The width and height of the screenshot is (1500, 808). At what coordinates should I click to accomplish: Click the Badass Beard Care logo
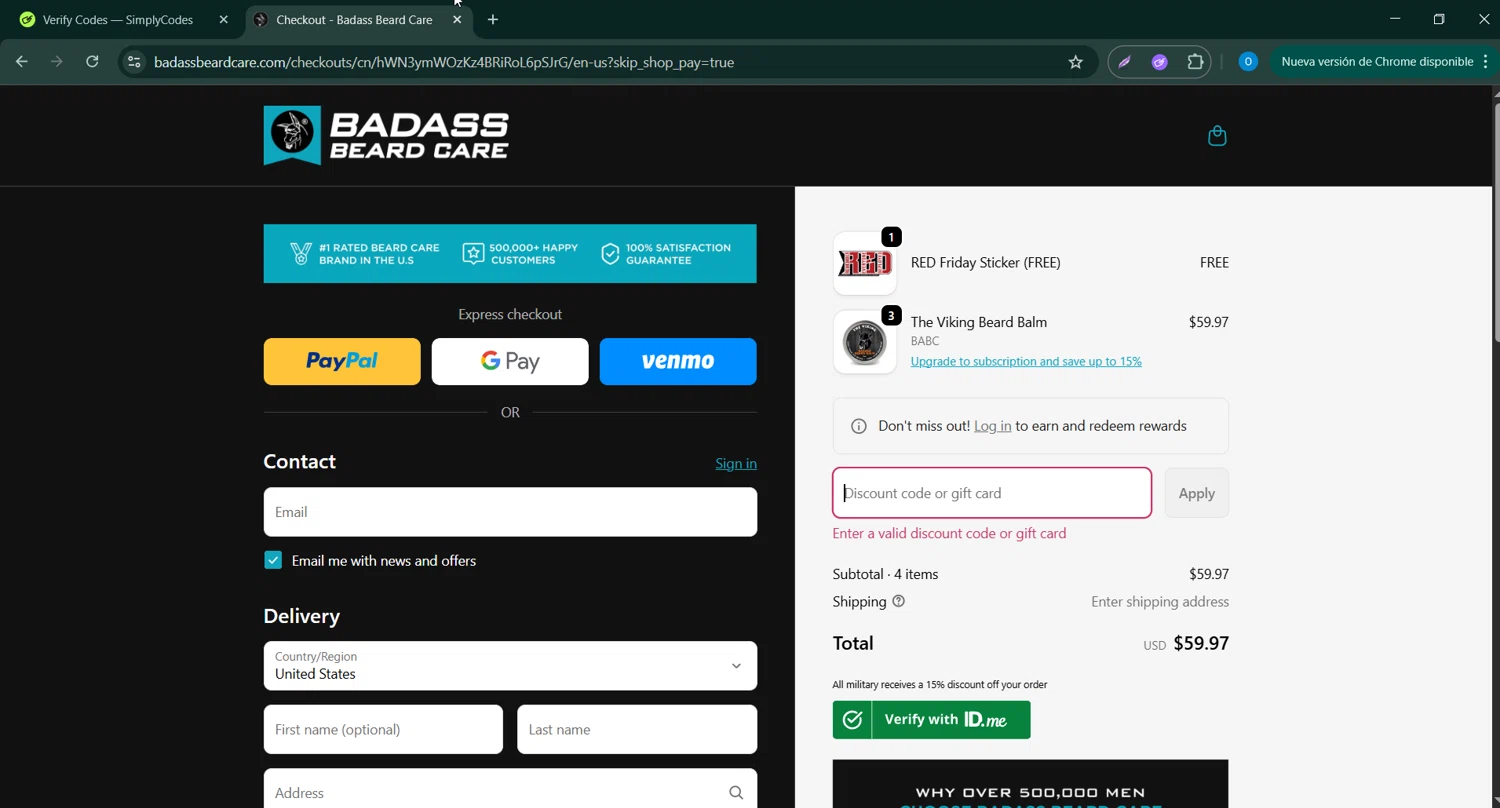pyautogui.click(x=386, y=136)
